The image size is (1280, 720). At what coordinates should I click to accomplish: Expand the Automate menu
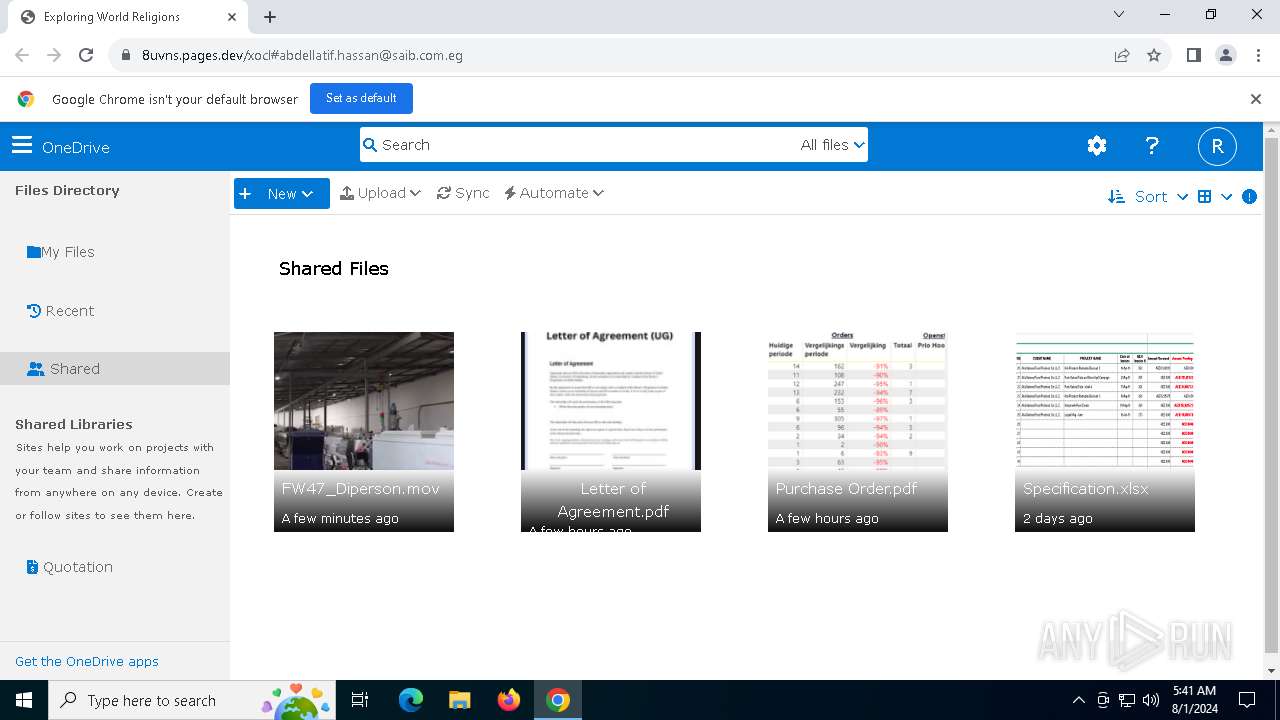click(x=554, y=193)
